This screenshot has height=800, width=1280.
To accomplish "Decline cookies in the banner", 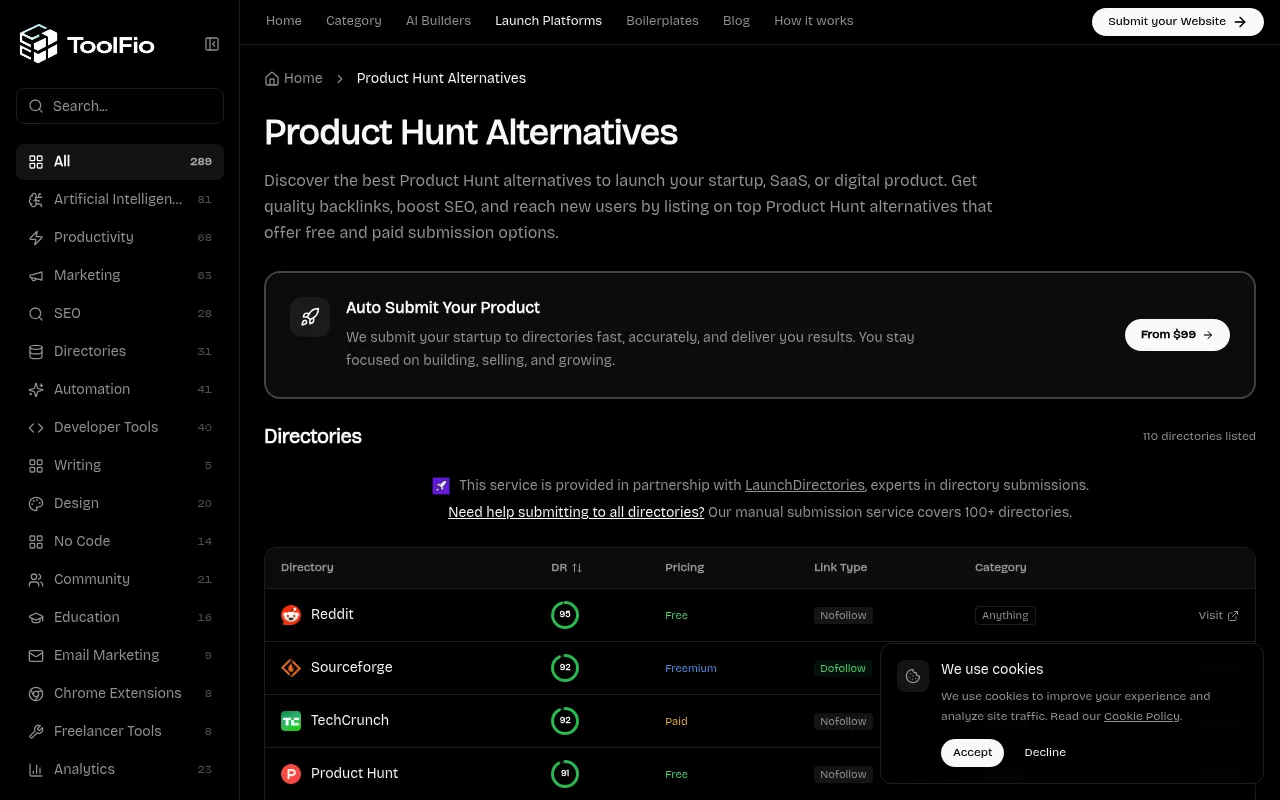I will 1045,752.
